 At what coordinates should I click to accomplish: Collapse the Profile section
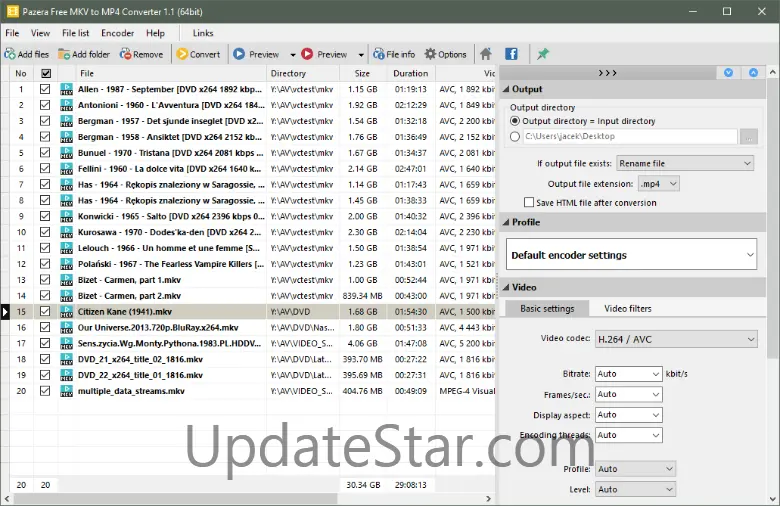click(x=506, y=222)
